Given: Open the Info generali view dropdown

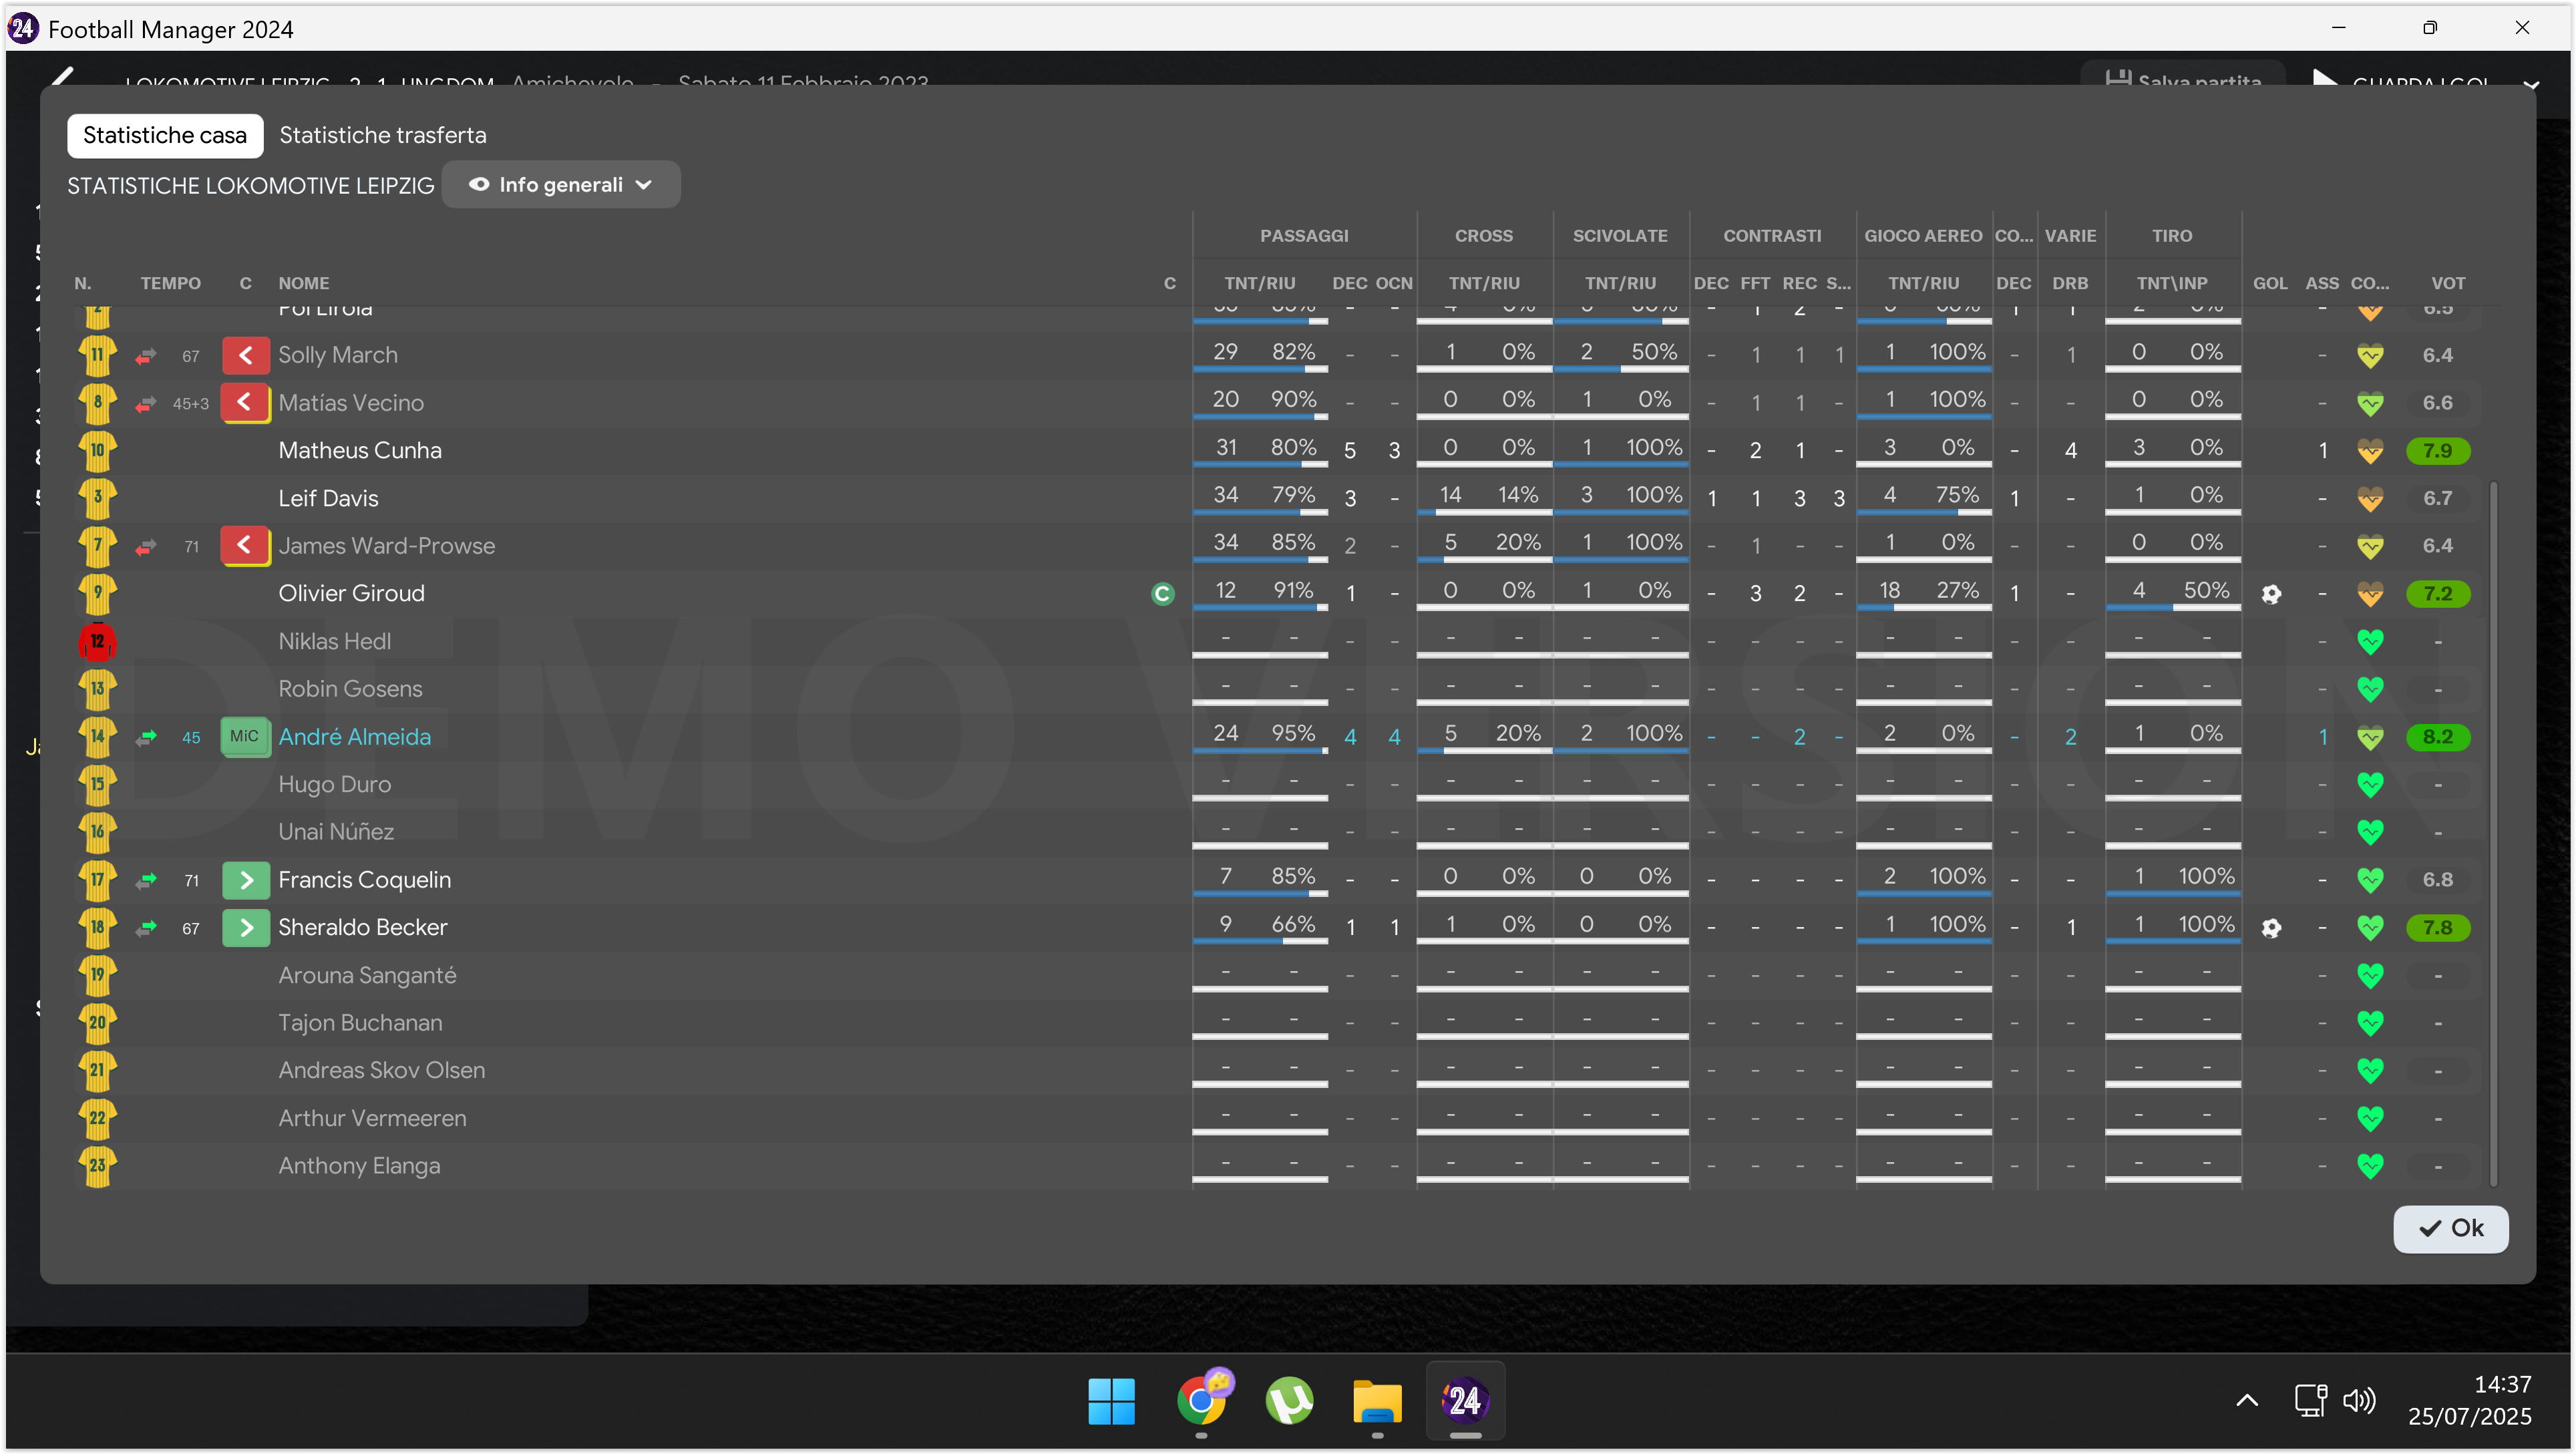Looking at the screenshot, I should (x=561, y=185).
